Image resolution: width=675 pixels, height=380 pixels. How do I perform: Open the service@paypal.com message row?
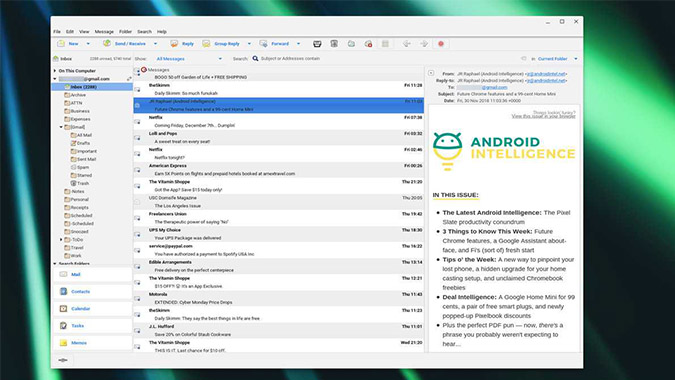[x=279, y=250]
